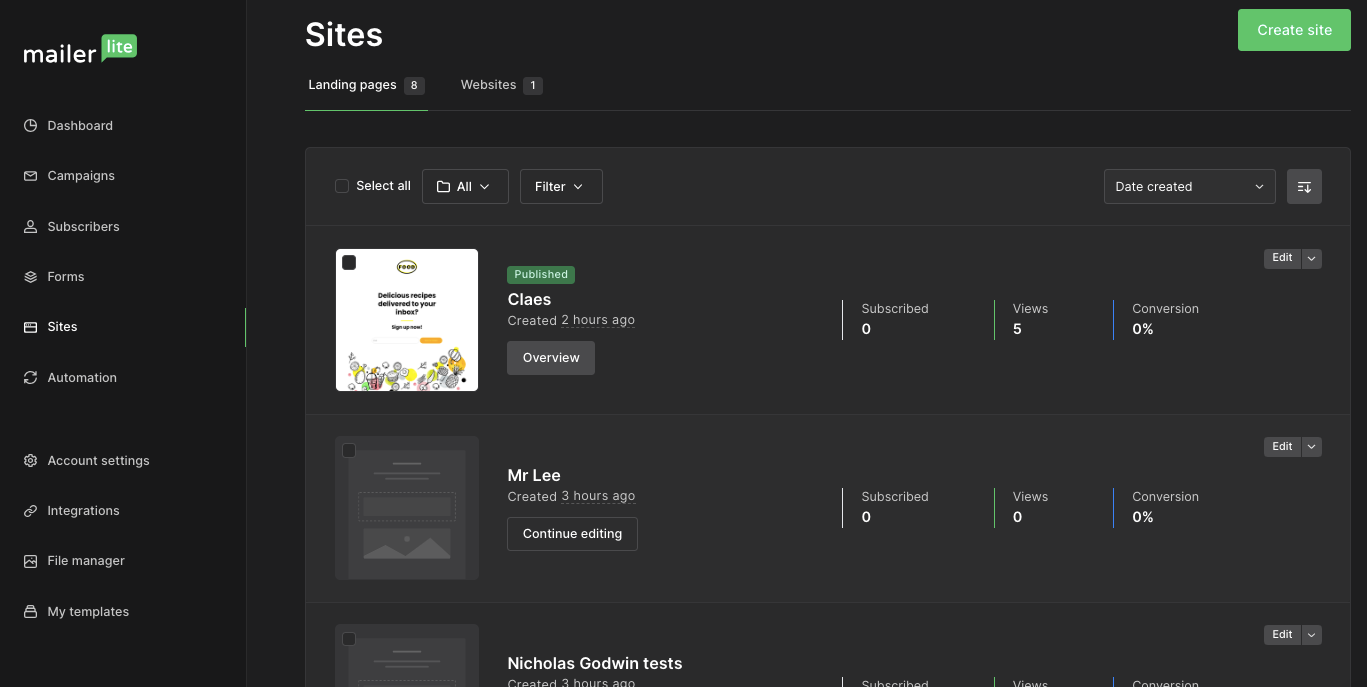Click Edit for the Claes landing page
Screen dimensions: 1367x687
1282,258
